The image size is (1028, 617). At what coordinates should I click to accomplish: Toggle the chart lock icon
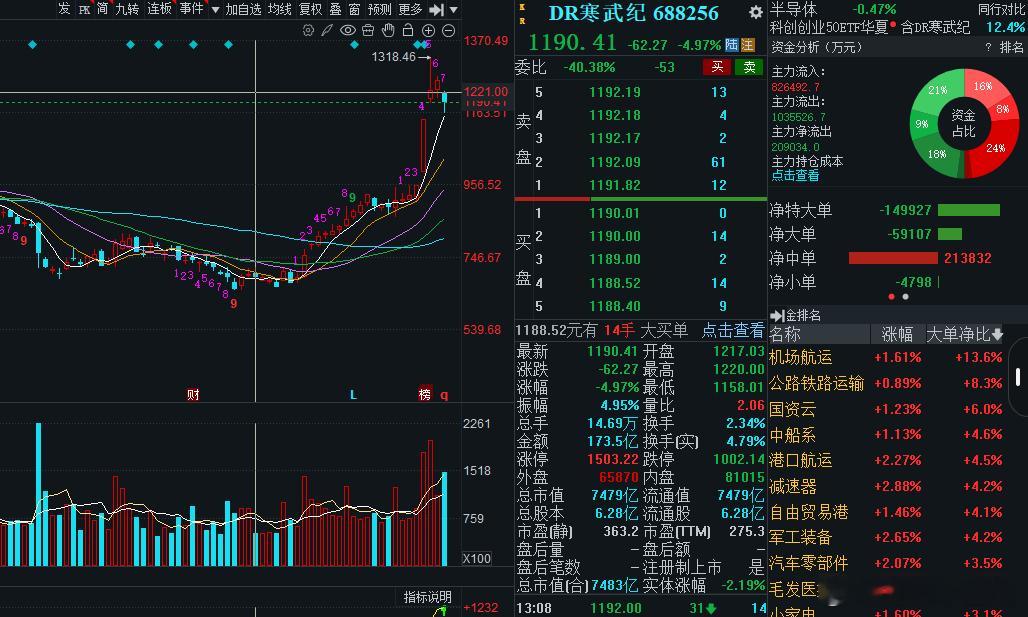[x=408, y=30]
